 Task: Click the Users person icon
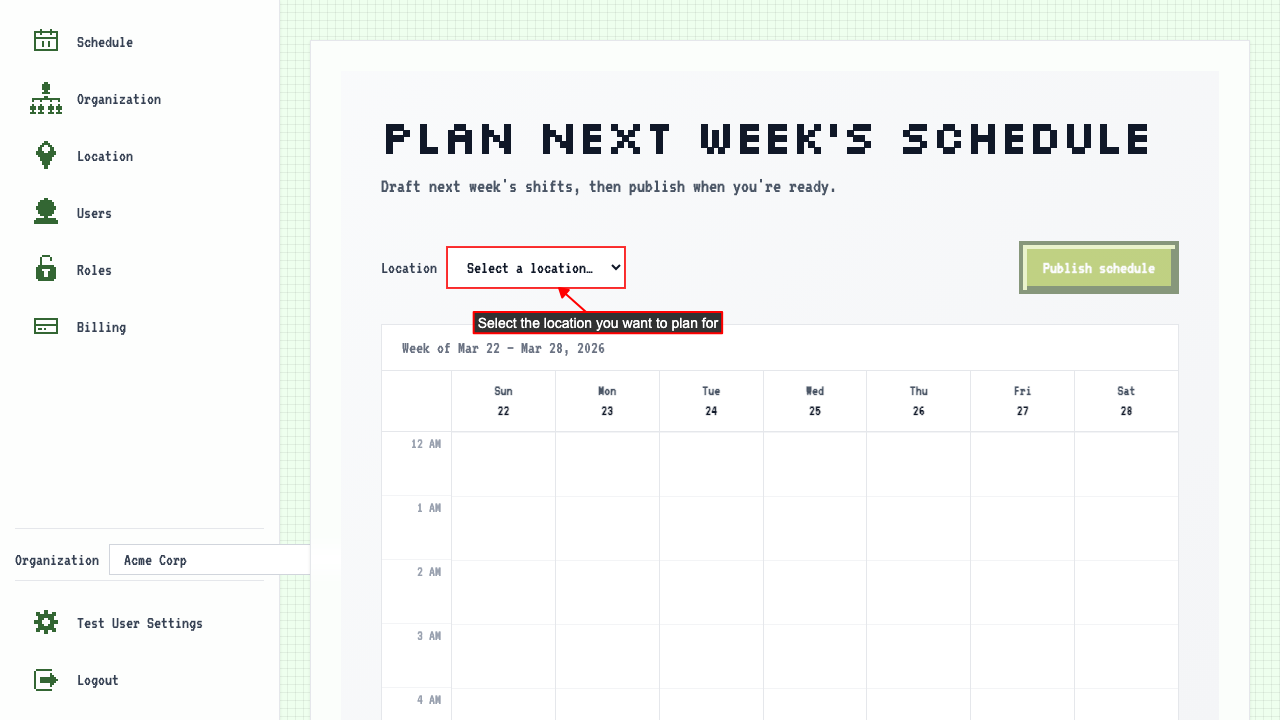tap(46, 213)
